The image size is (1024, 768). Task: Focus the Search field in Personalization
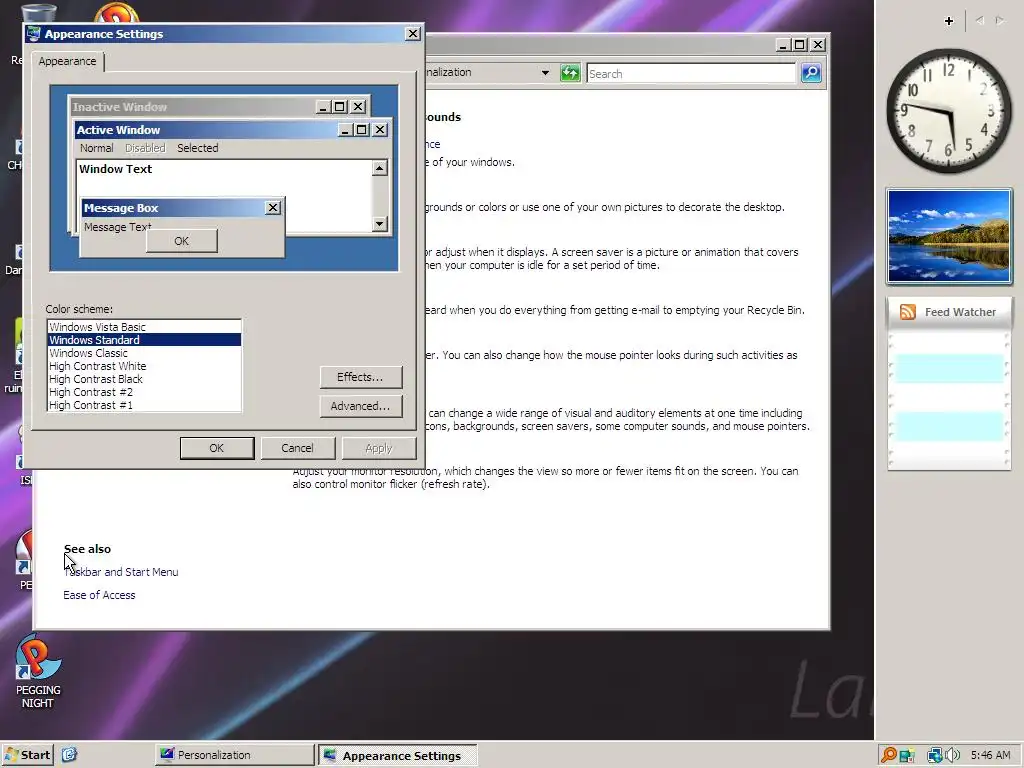(x=691, y=74)
